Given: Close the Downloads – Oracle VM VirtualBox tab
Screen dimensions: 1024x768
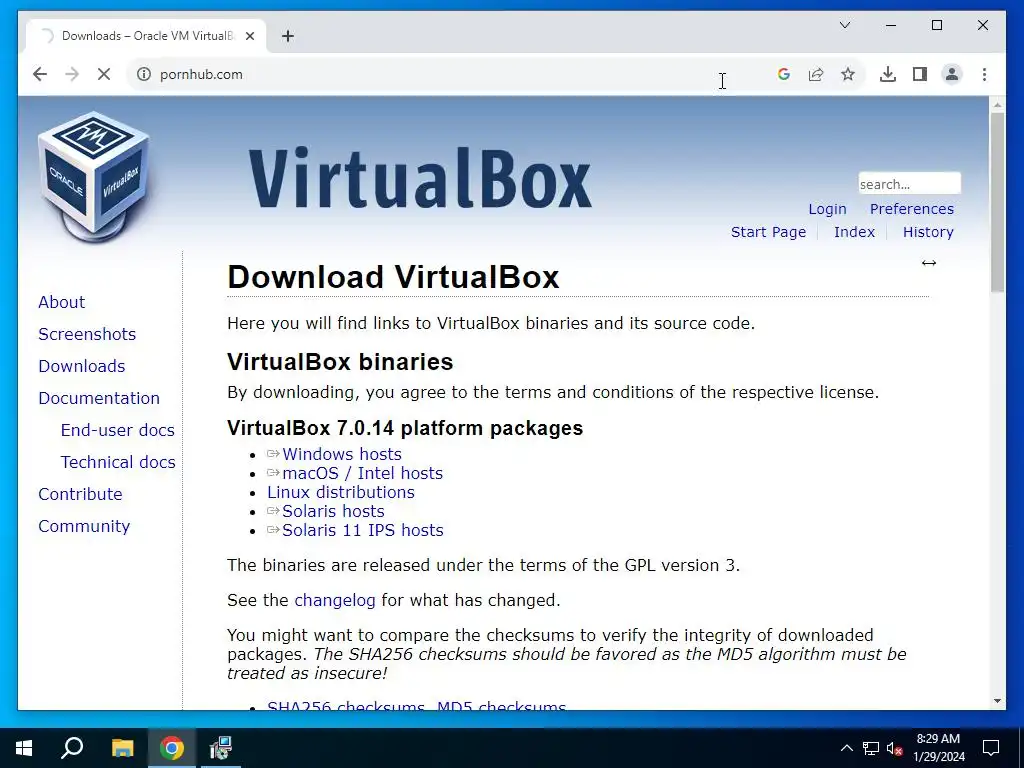Looking at the screenshot, I should (249, 36).
